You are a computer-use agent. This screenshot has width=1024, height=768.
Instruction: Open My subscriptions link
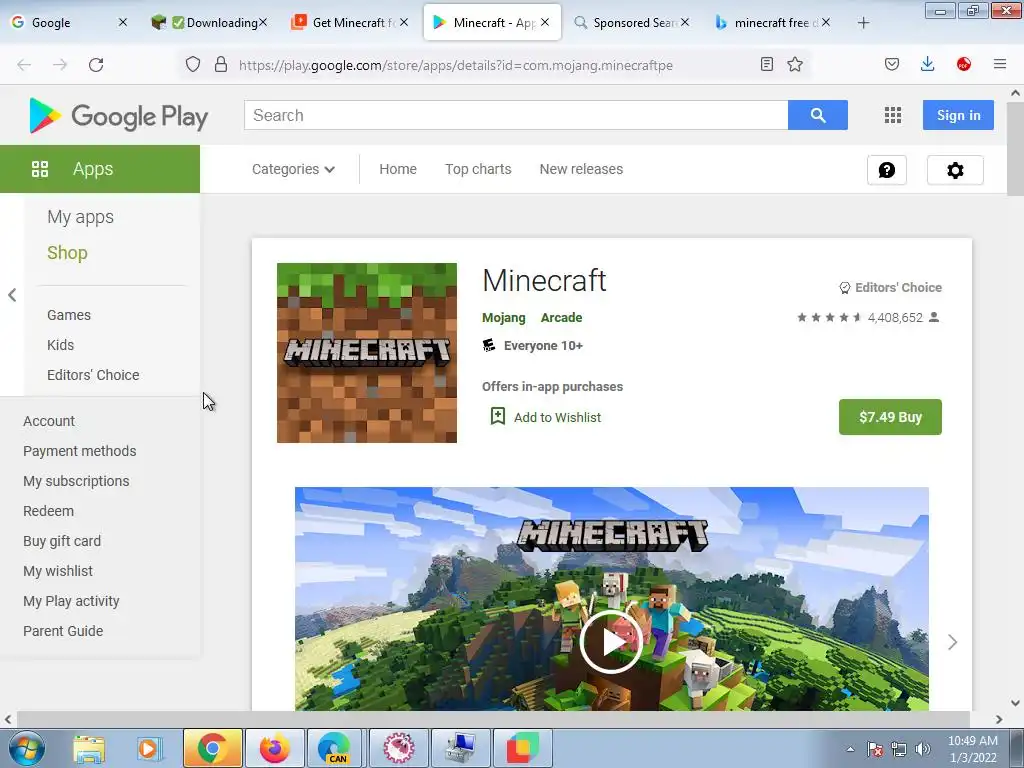(x=76, y=481)
